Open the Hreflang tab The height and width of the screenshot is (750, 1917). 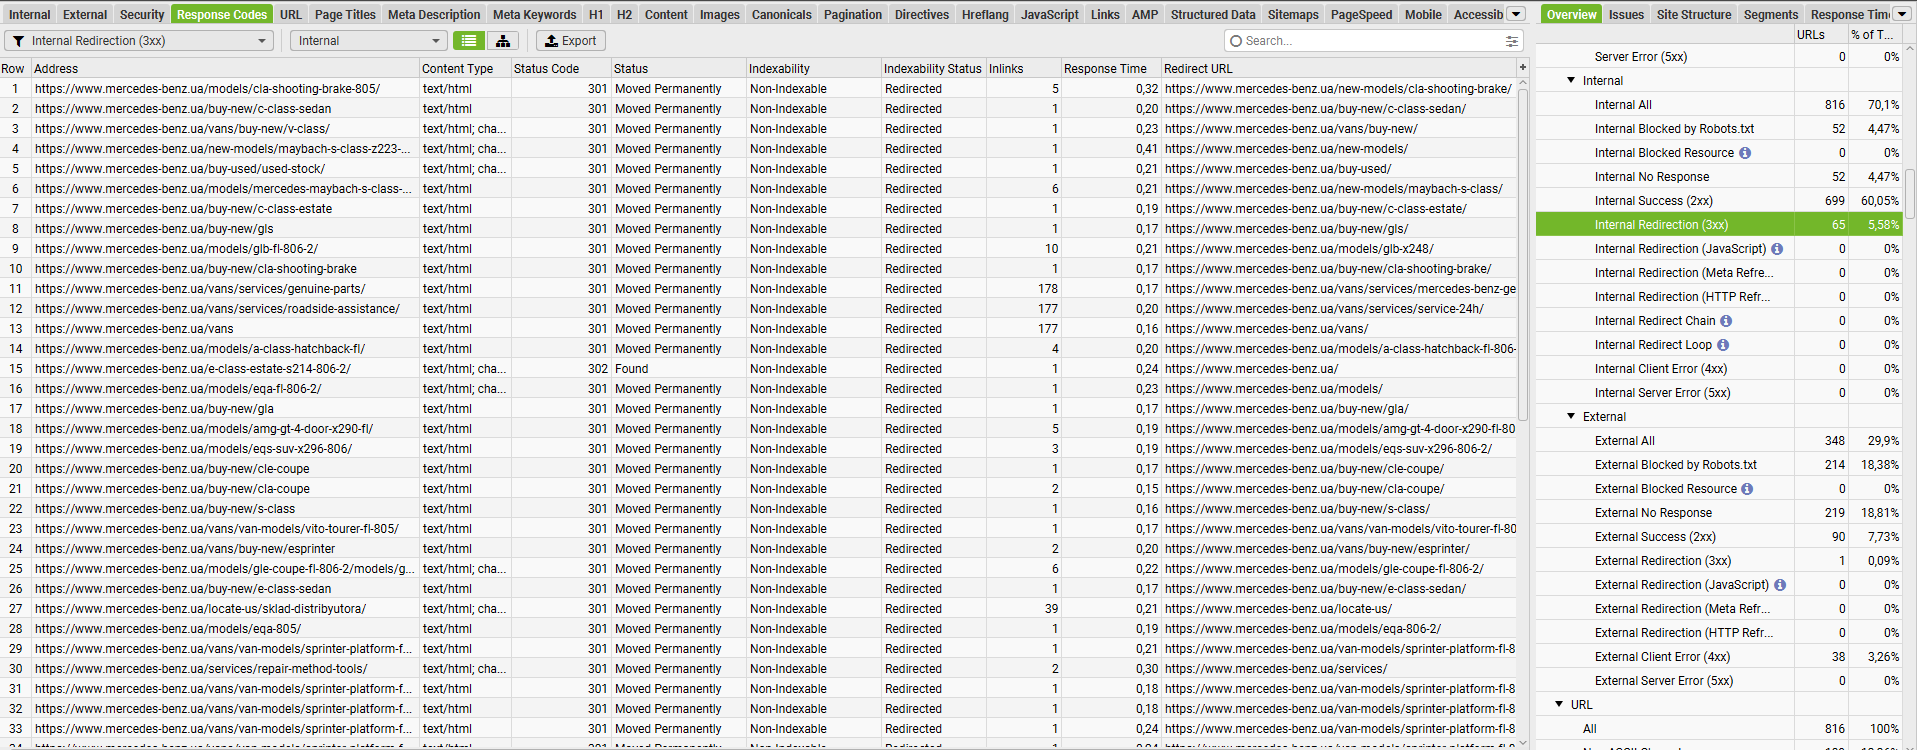click(985, 14)
